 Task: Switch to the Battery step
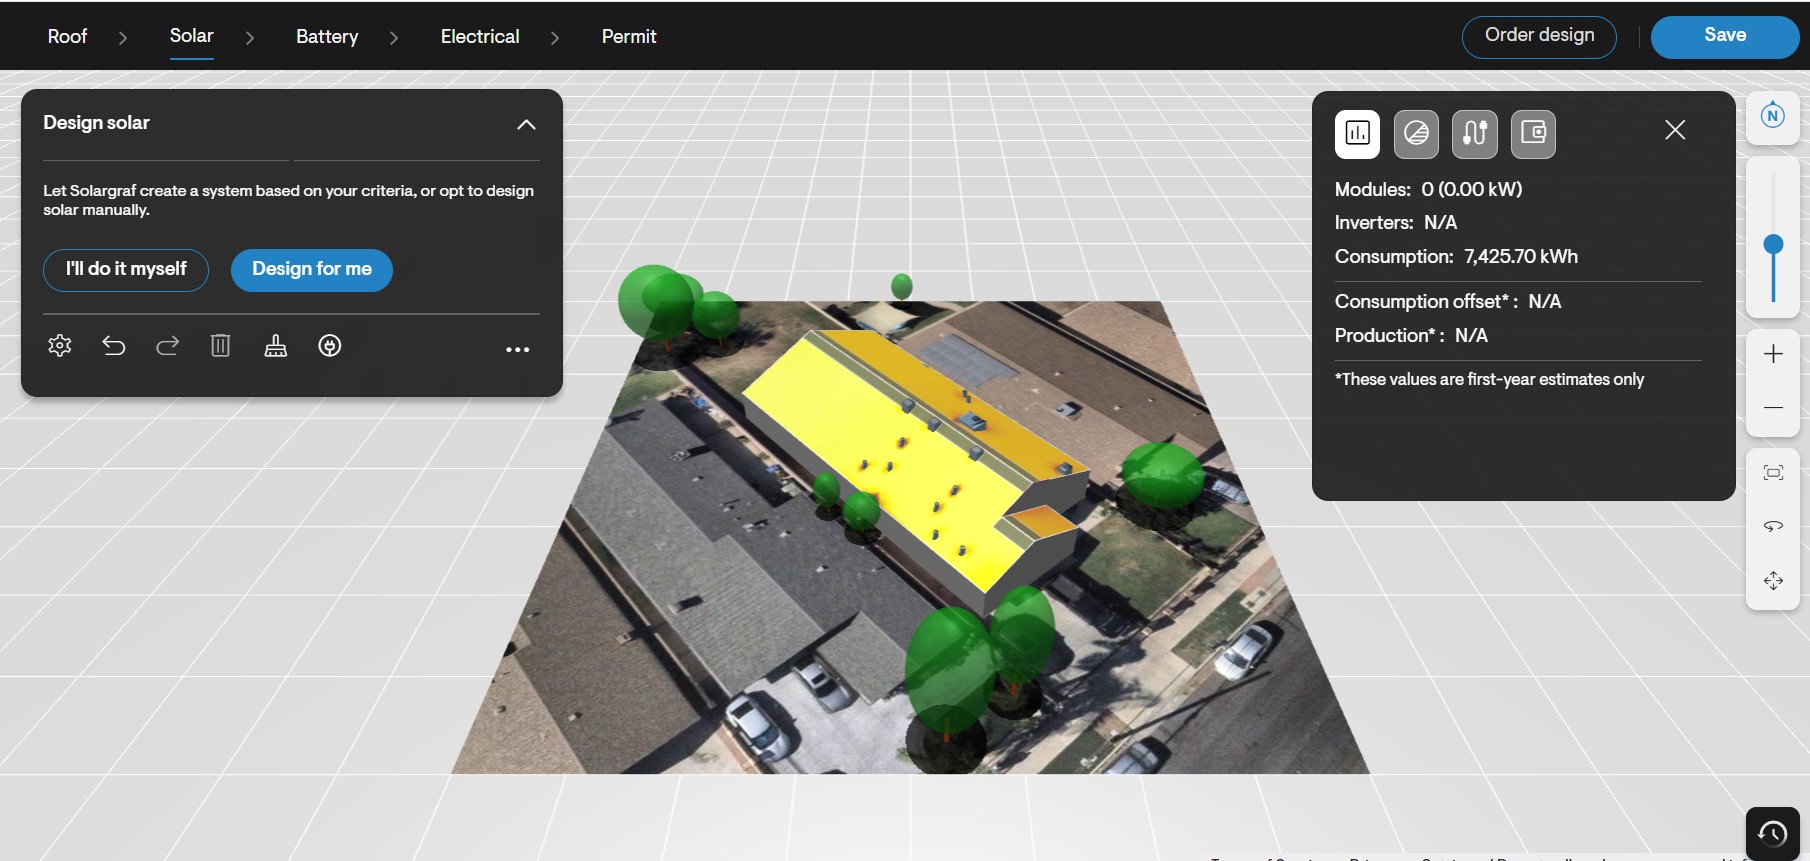tap(327, 37)
